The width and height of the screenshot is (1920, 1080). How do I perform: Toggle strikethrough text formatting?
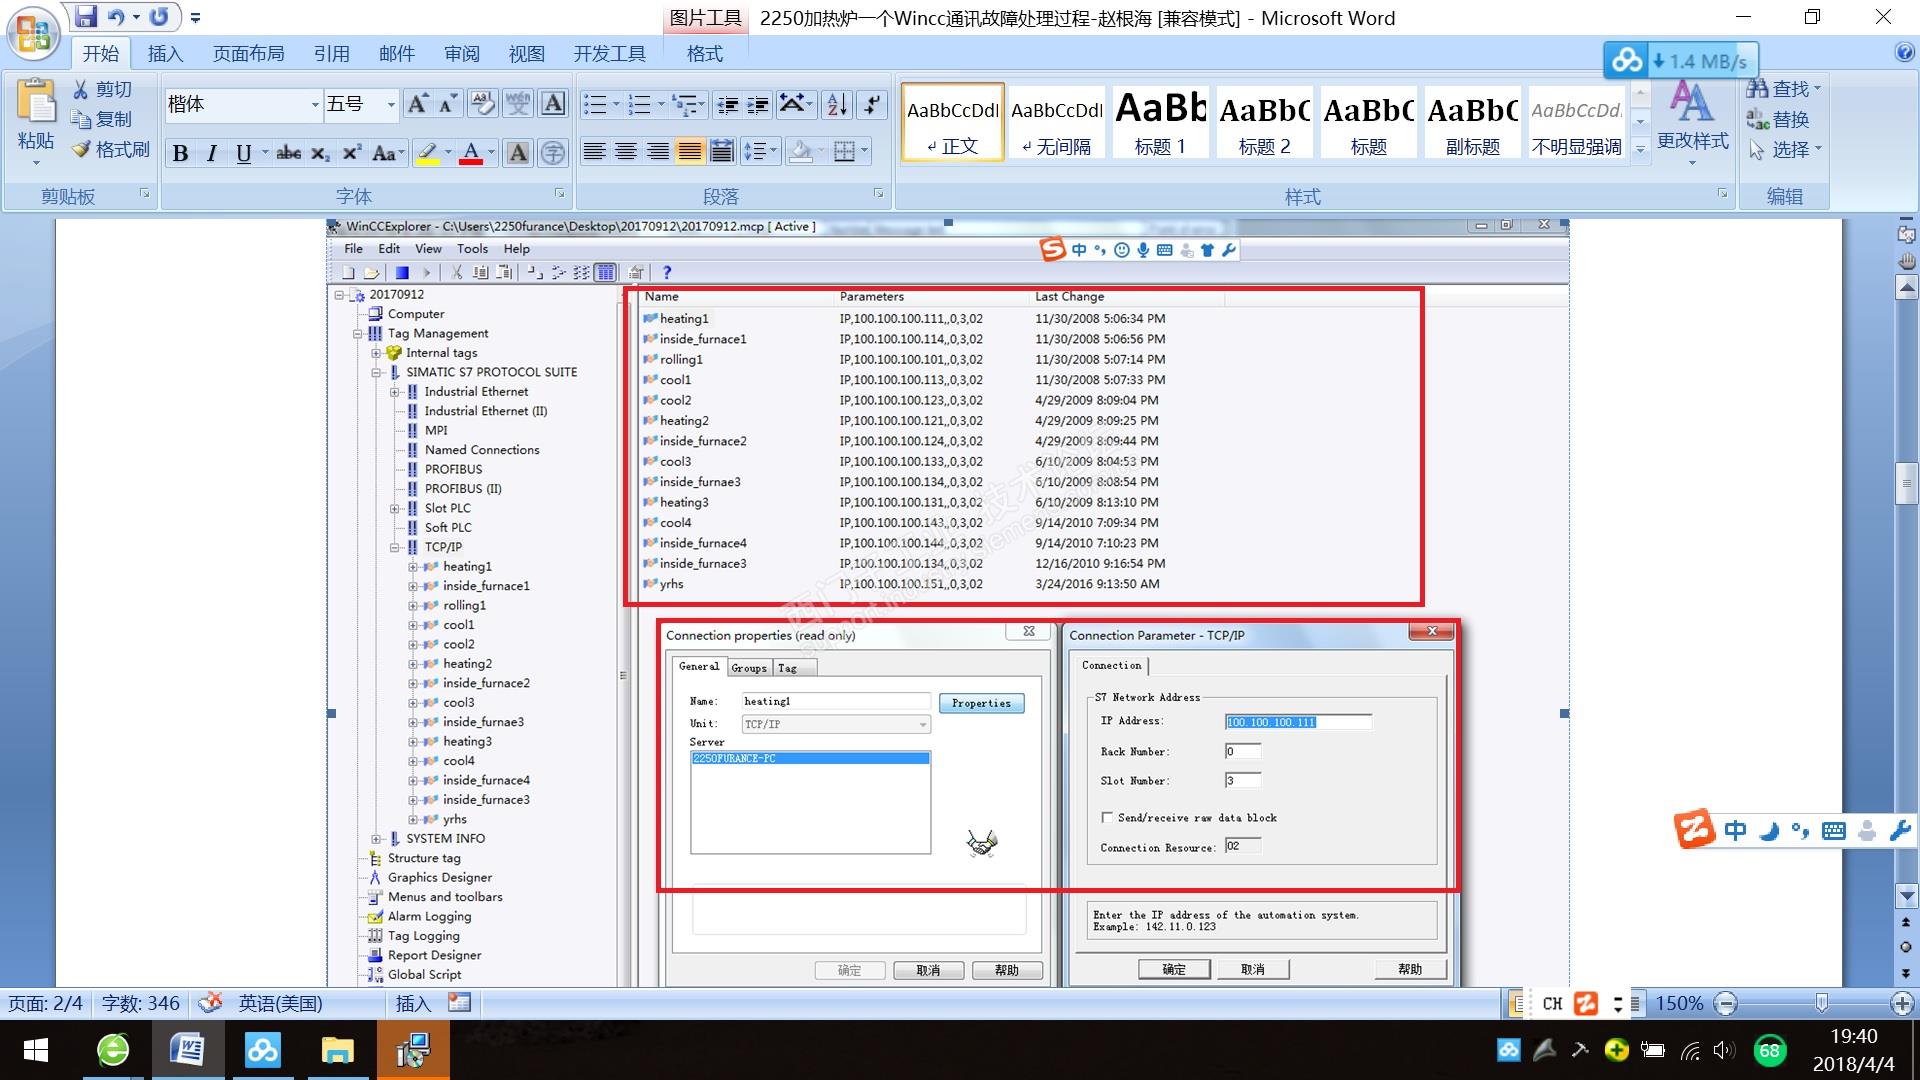pyautogui.click(x=288, y=153)
